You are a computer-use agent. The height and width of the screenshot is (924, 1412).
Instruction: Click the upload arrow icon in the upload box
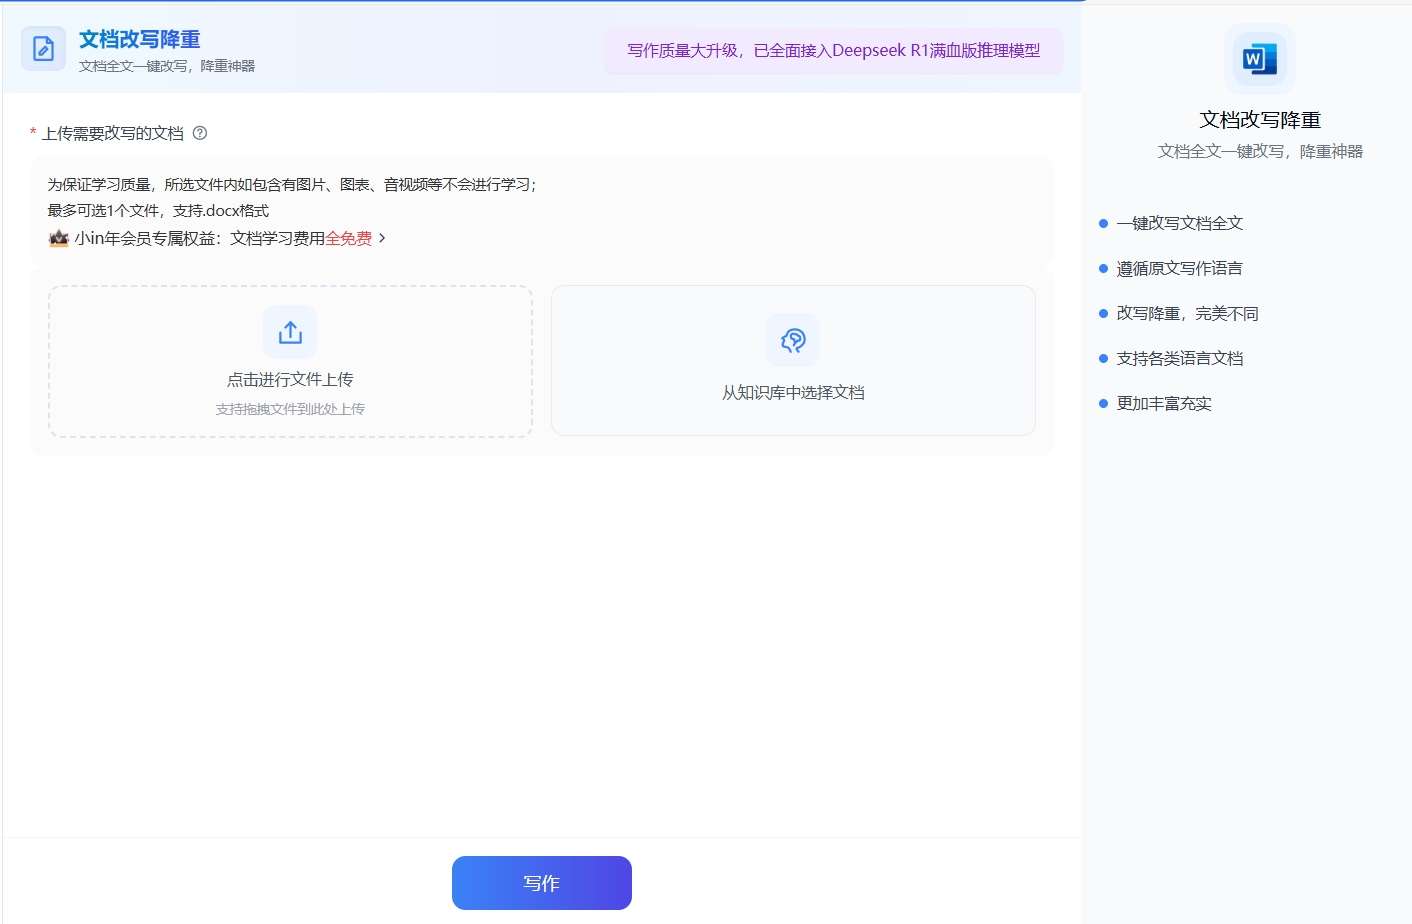290,332
